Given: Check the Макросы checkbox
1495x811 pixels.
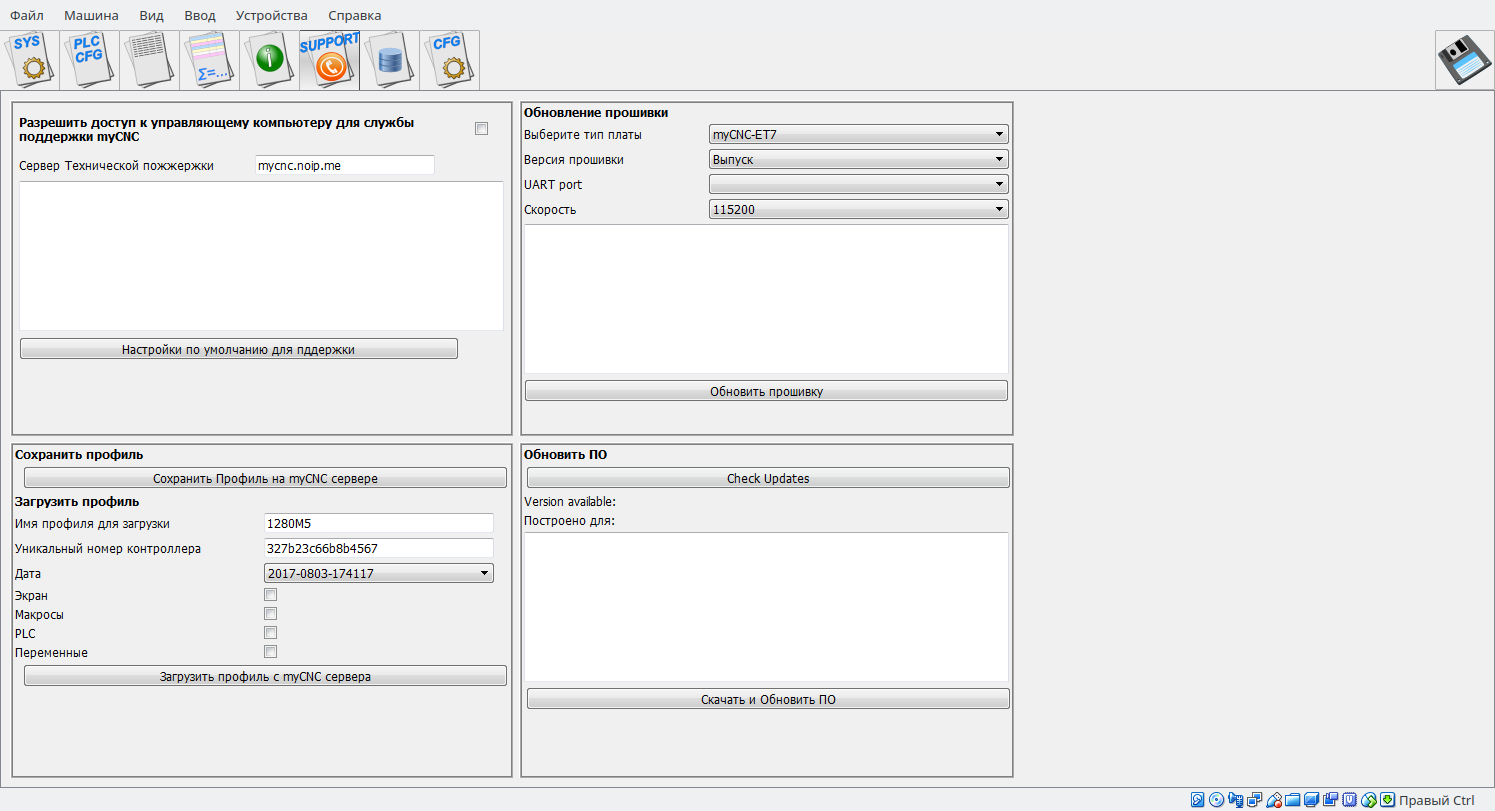Looking at the screenshot, I should tap(270, 614).
